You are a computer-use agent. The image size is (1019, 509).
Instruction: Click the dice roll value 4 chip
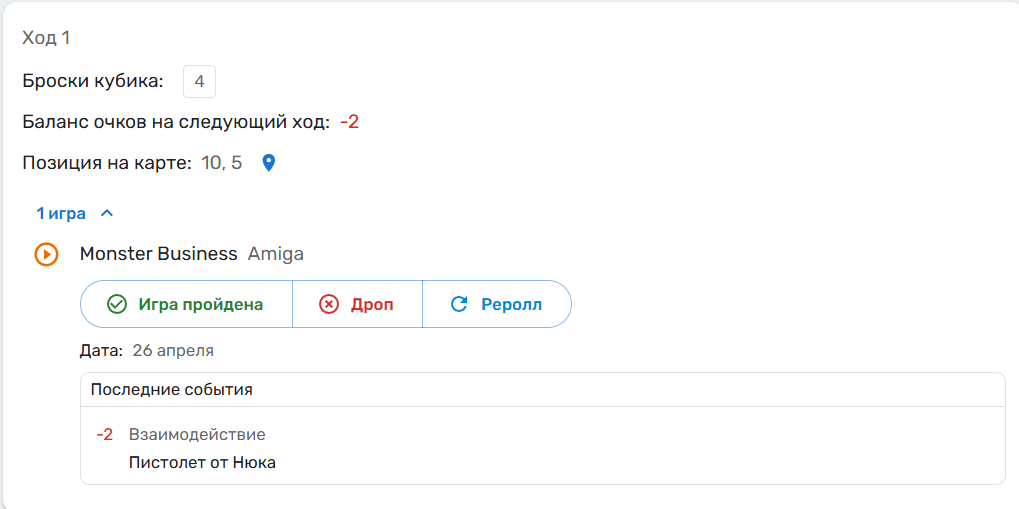pyautogui.click(x=199, y=82)
